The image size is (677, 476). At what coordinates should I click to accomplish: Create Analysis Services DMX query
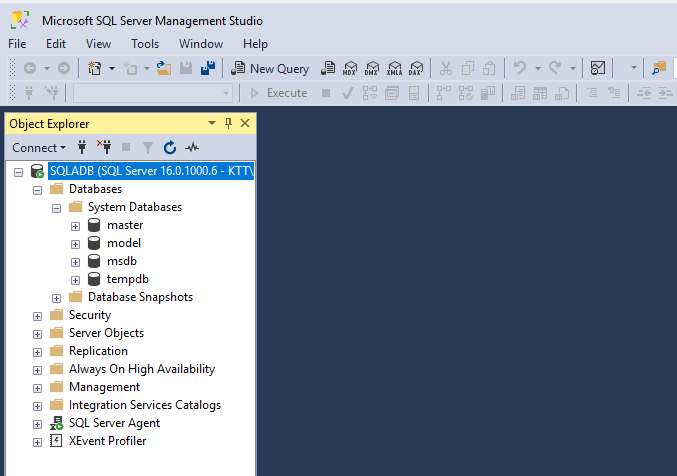point(372,68)
